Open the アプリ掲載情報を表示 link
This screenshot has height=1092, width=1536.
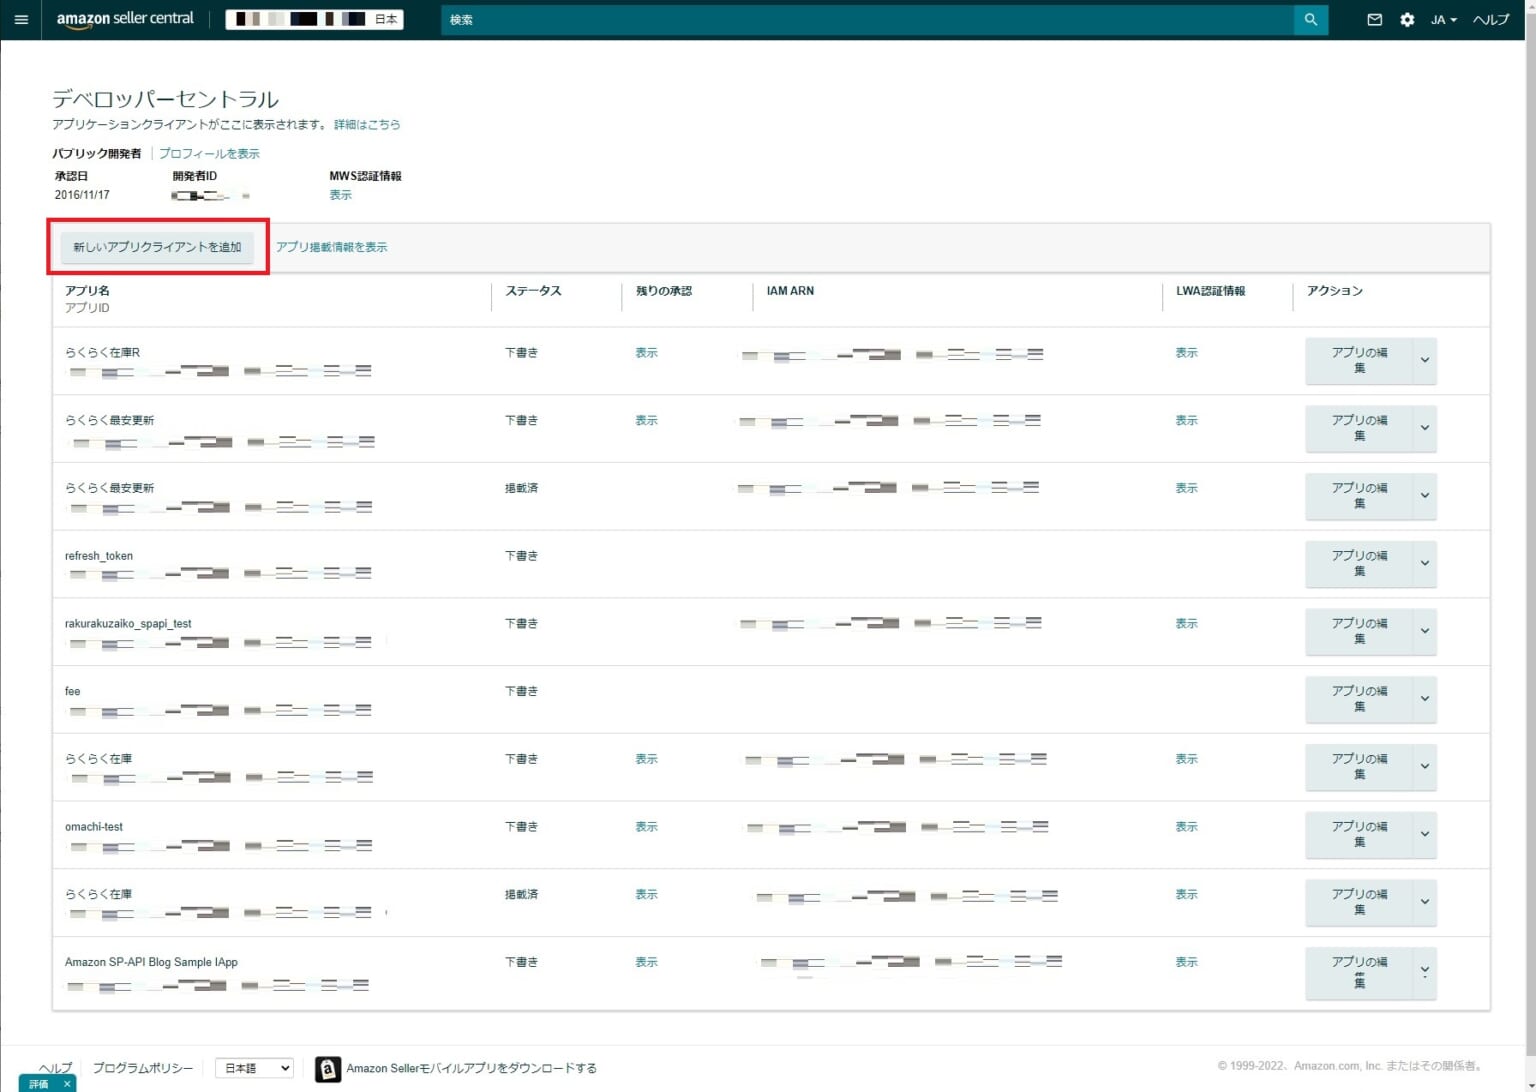pyautogui.click(x=333, y=247)
